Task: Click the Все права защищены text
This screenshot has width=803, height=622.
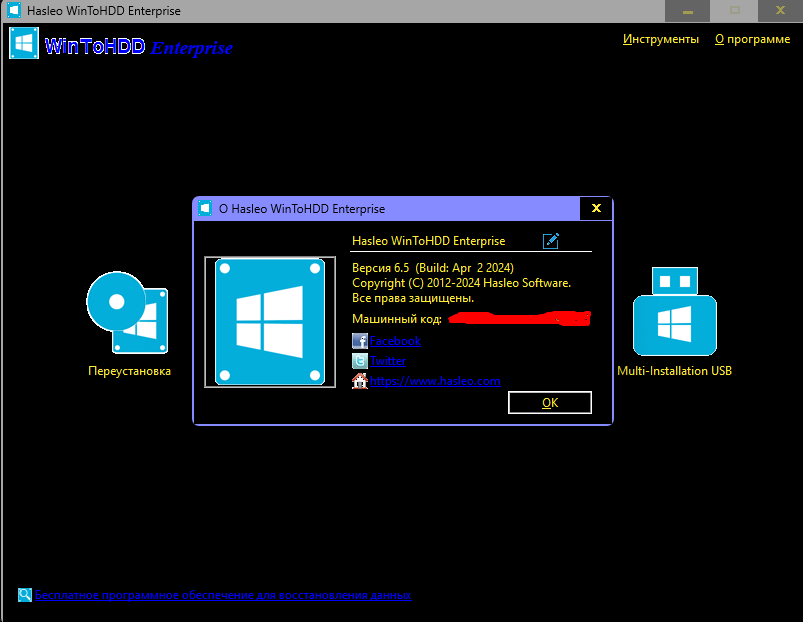Action: pos(413,298)
